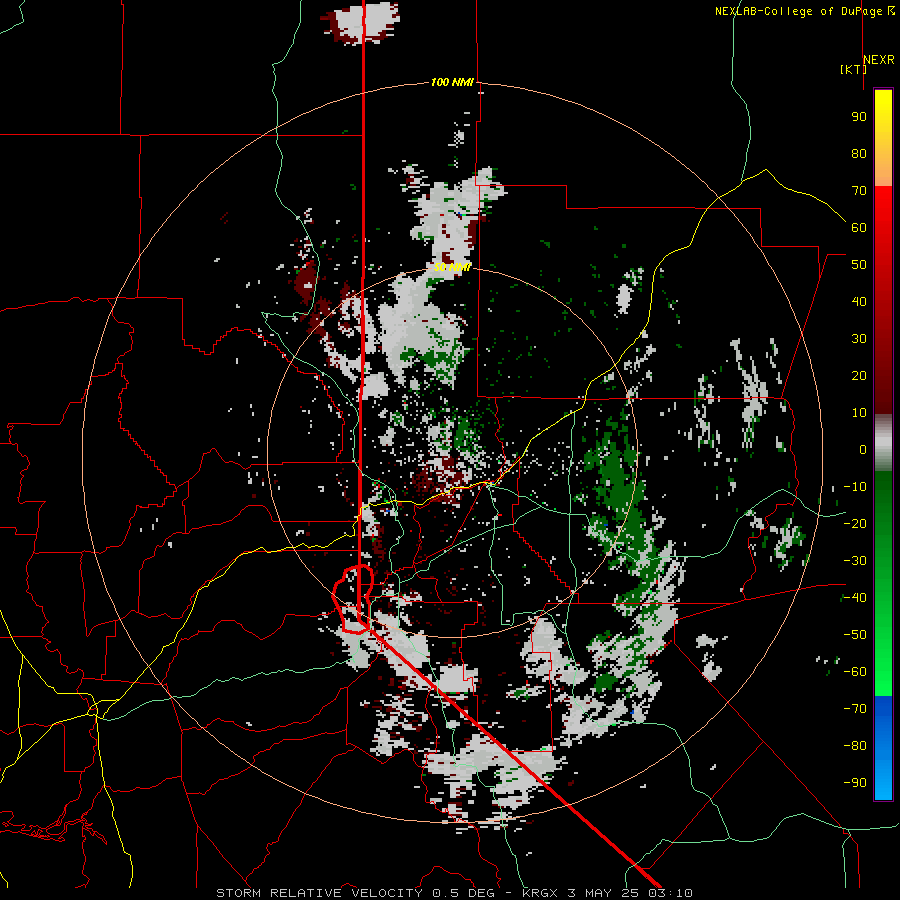Click the positive 70 scale label

[859, 191]
